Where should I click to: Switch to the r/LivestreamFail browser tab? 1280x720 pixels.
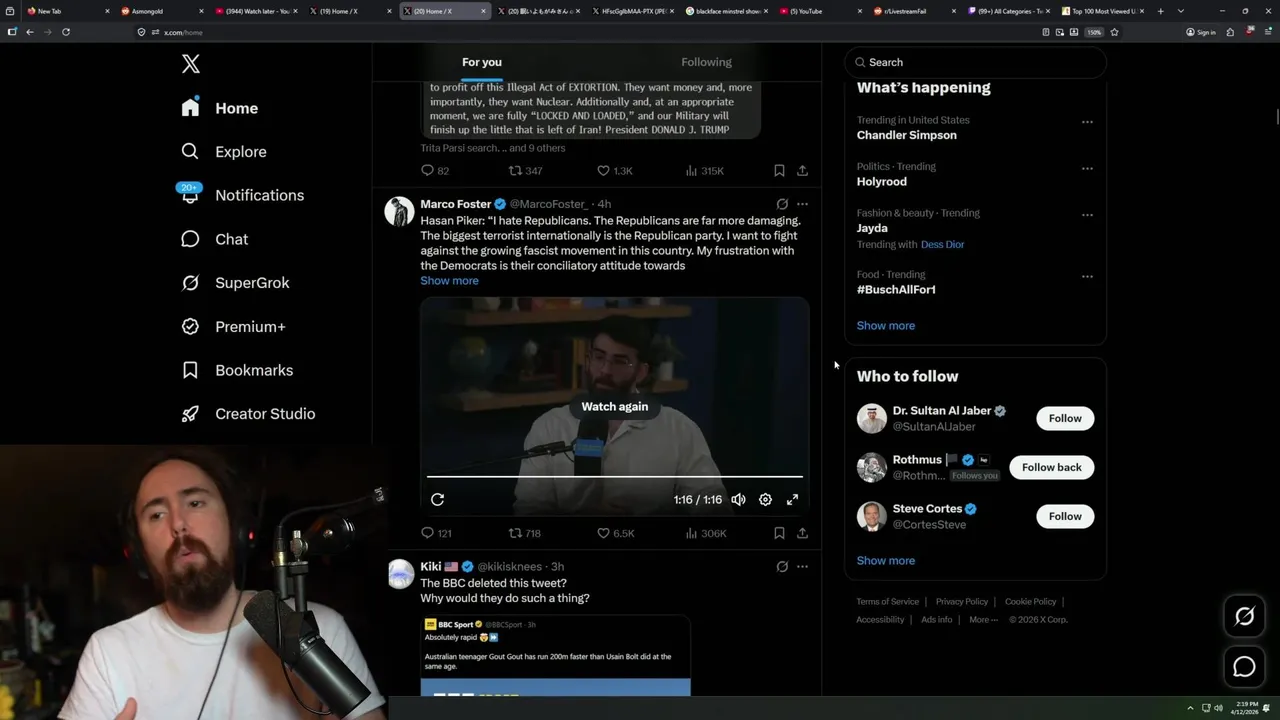coord(910,11)
